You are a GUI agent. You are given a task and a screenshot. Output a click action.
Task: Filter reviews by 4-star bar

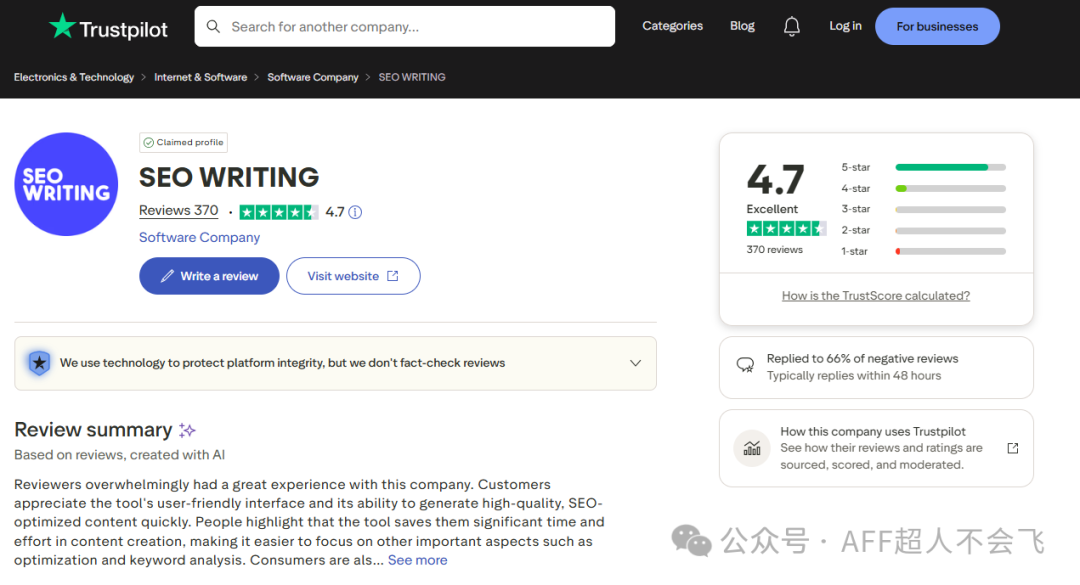point(951,188)
